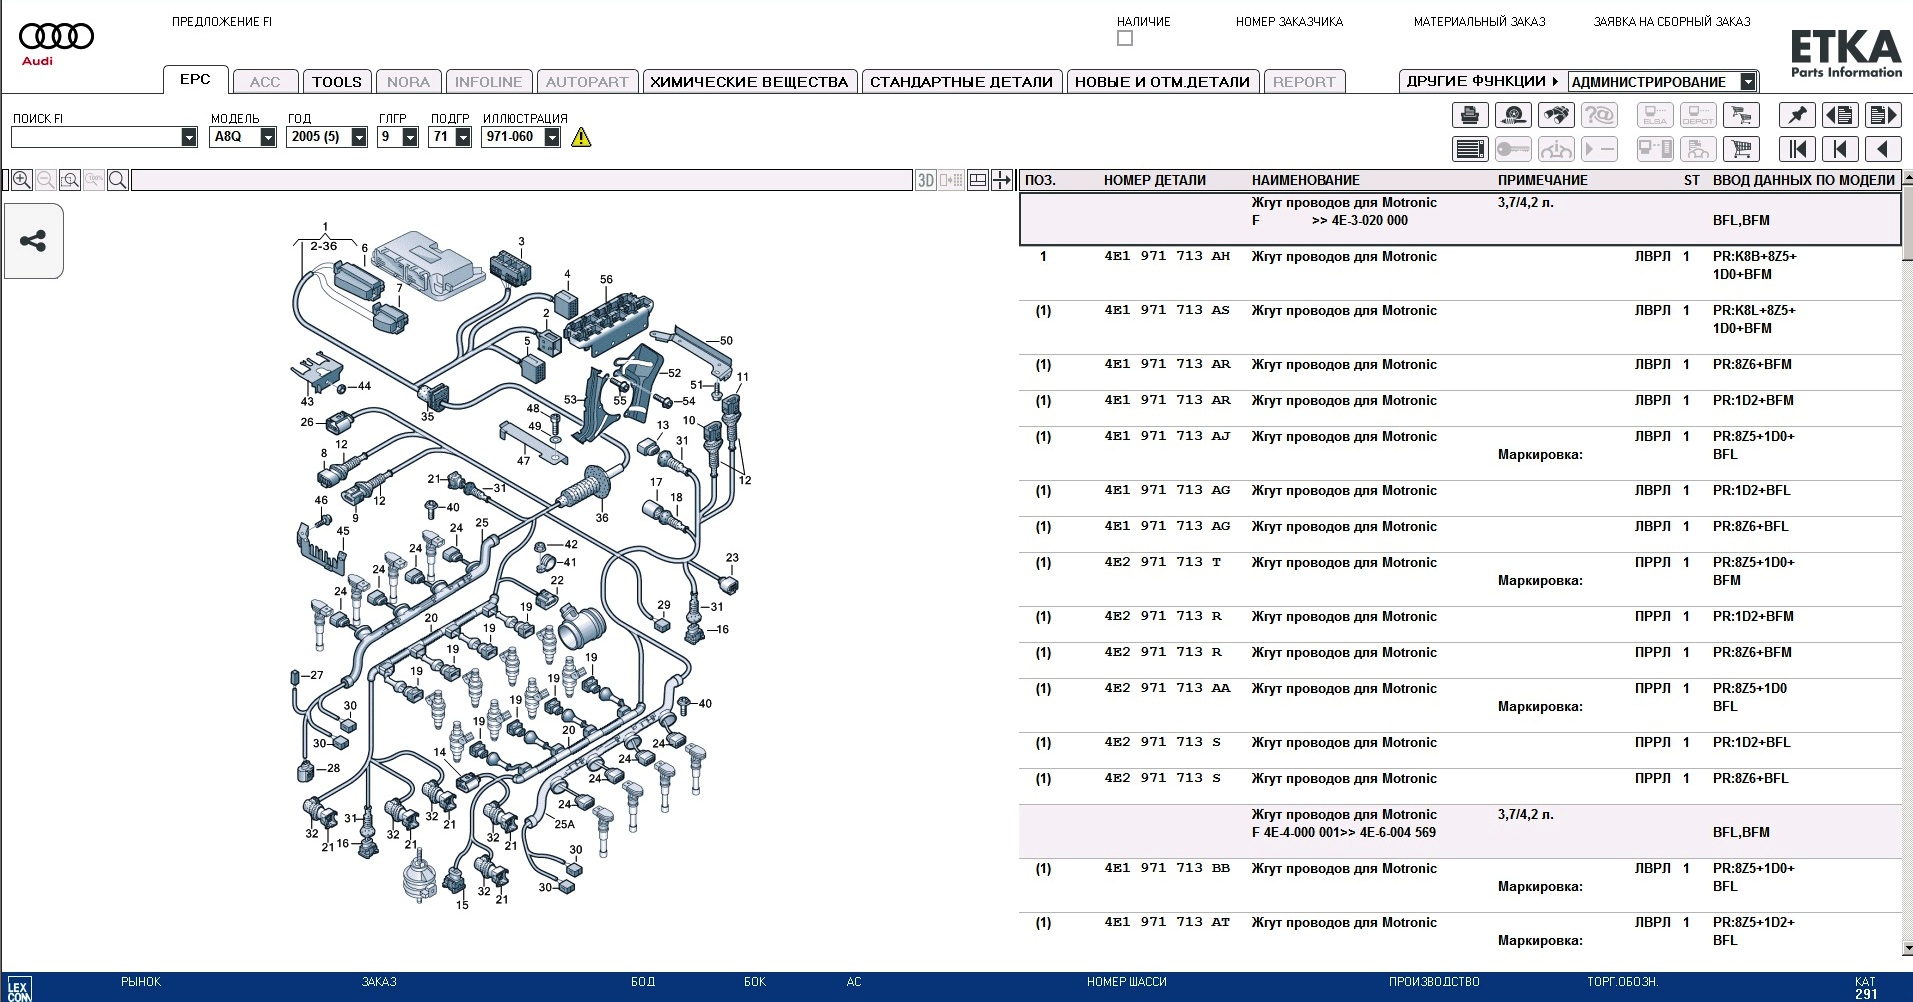Screen dimensions: 1913x1002
Task: Click the printer icon in the toolbar
Action: click(x=1469, y=116)
